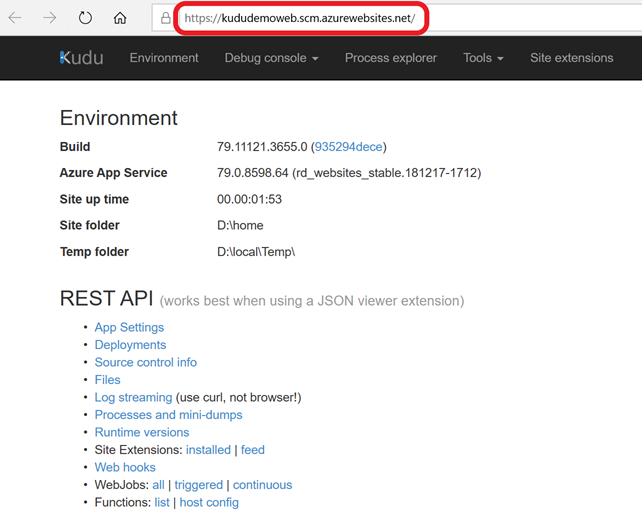Expand the Tools dropdown menu
This screenshot has height=520, width=642.
click(483, 58)
